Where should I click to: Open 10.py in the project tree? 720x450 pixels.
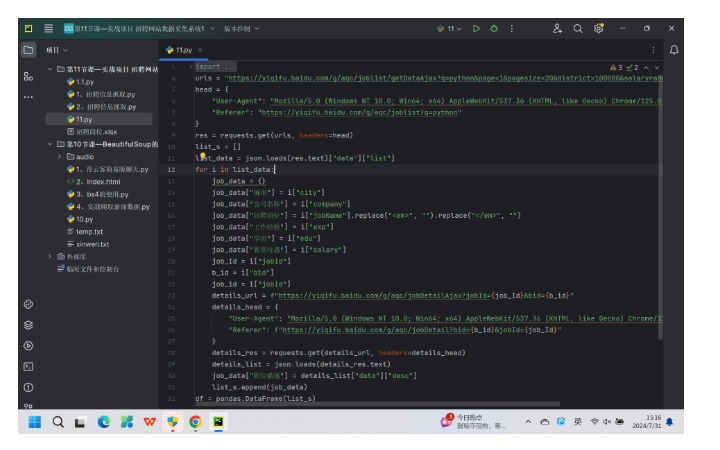(80, 219)
